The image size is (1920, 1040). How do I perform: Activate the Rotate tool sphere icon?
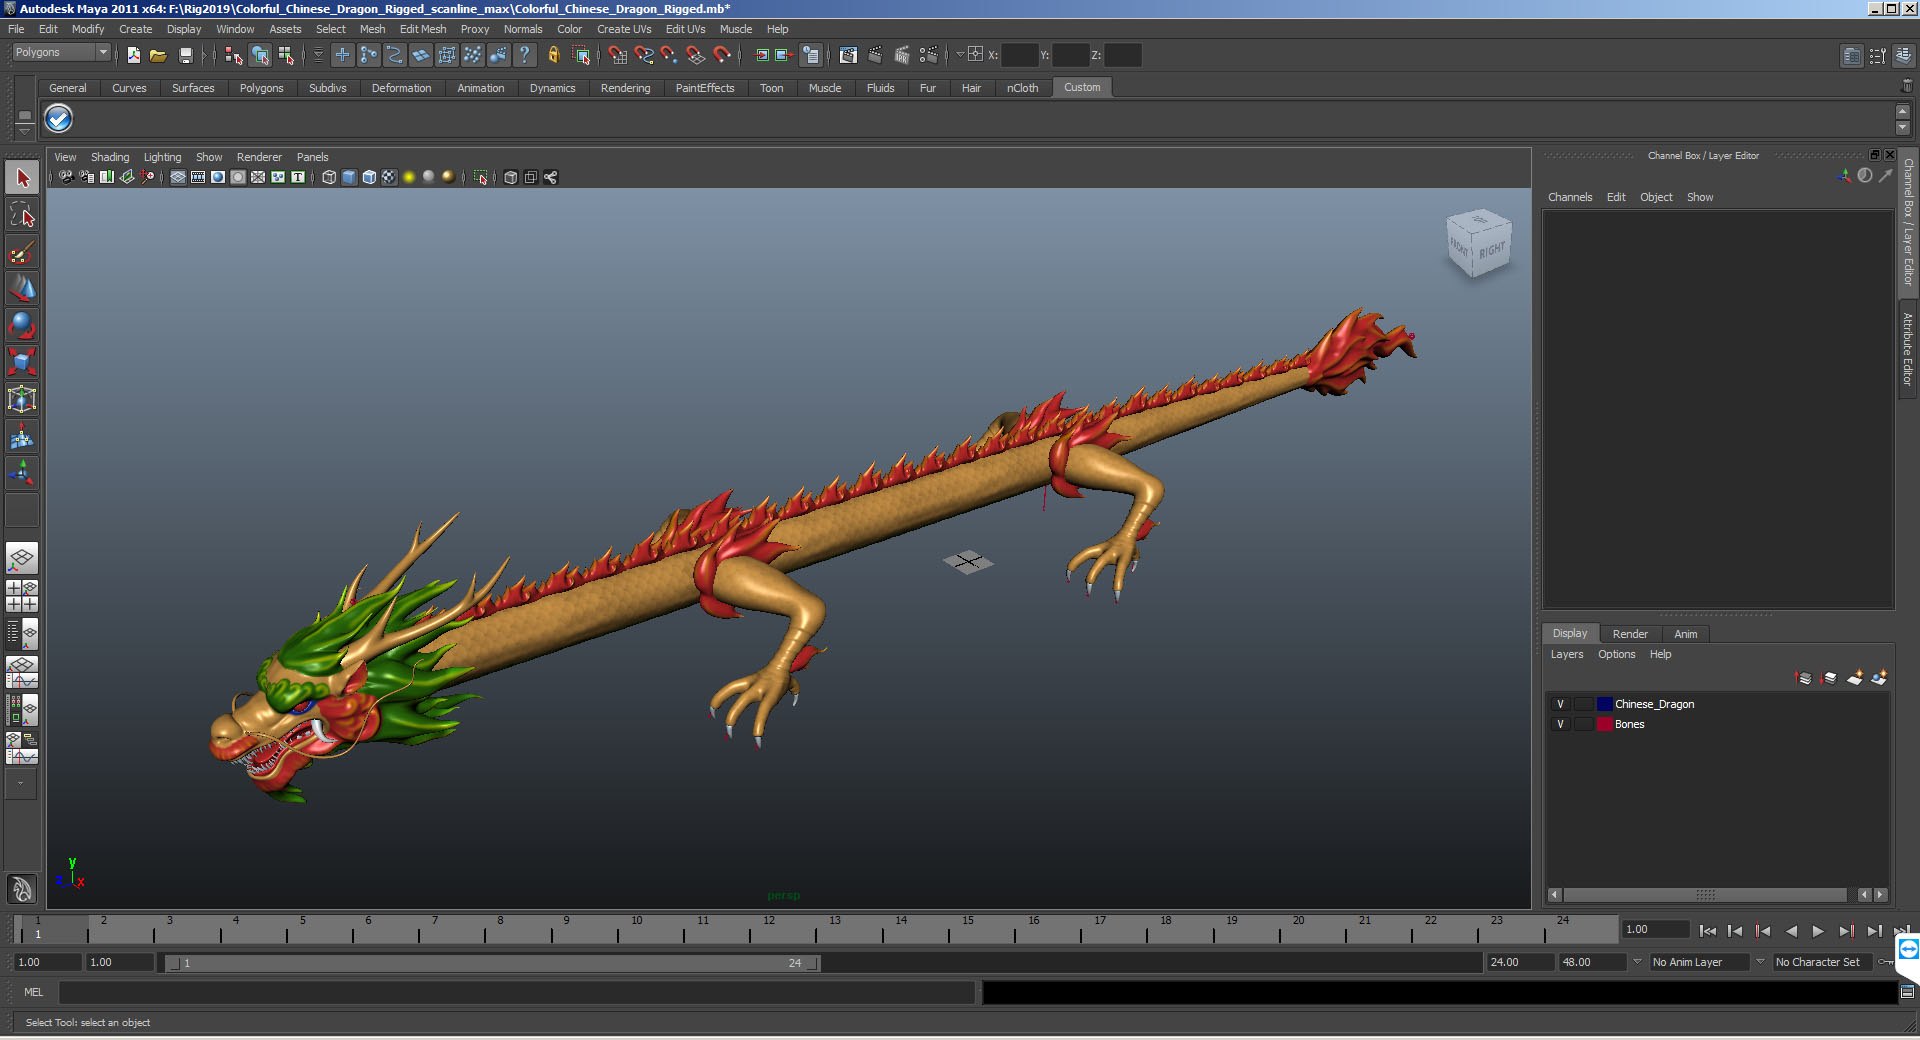point(22,325)
